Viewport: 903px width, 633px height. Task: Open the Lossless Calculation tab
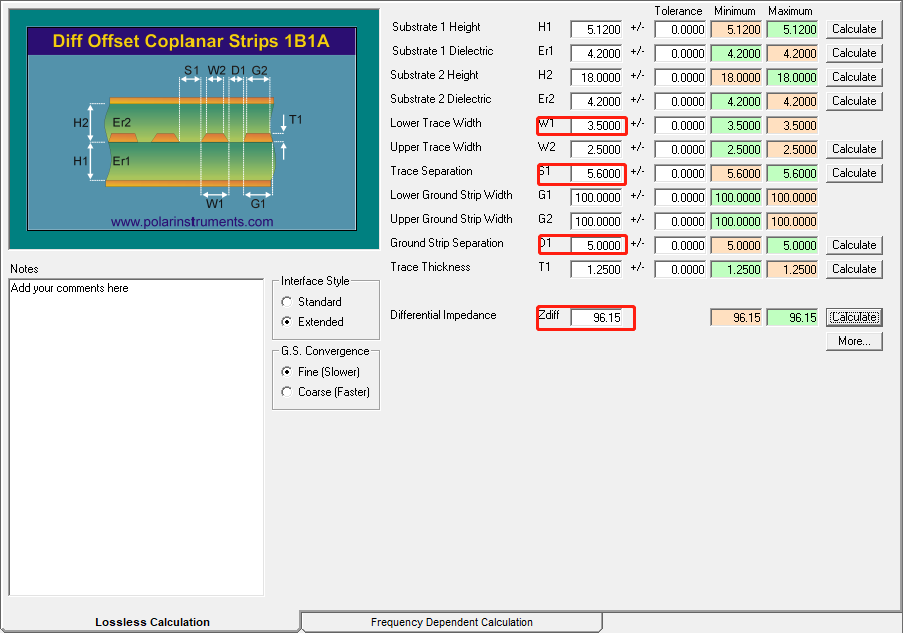(x=152, y=622)
